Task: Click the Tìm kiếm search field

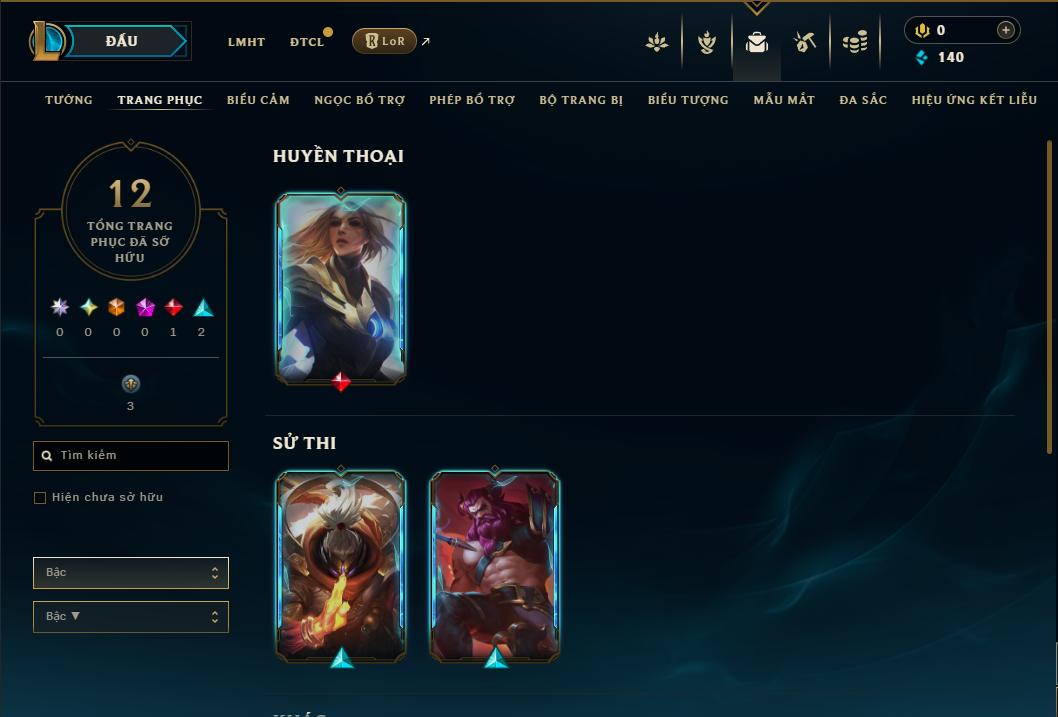Action: [x=131, y=455]
